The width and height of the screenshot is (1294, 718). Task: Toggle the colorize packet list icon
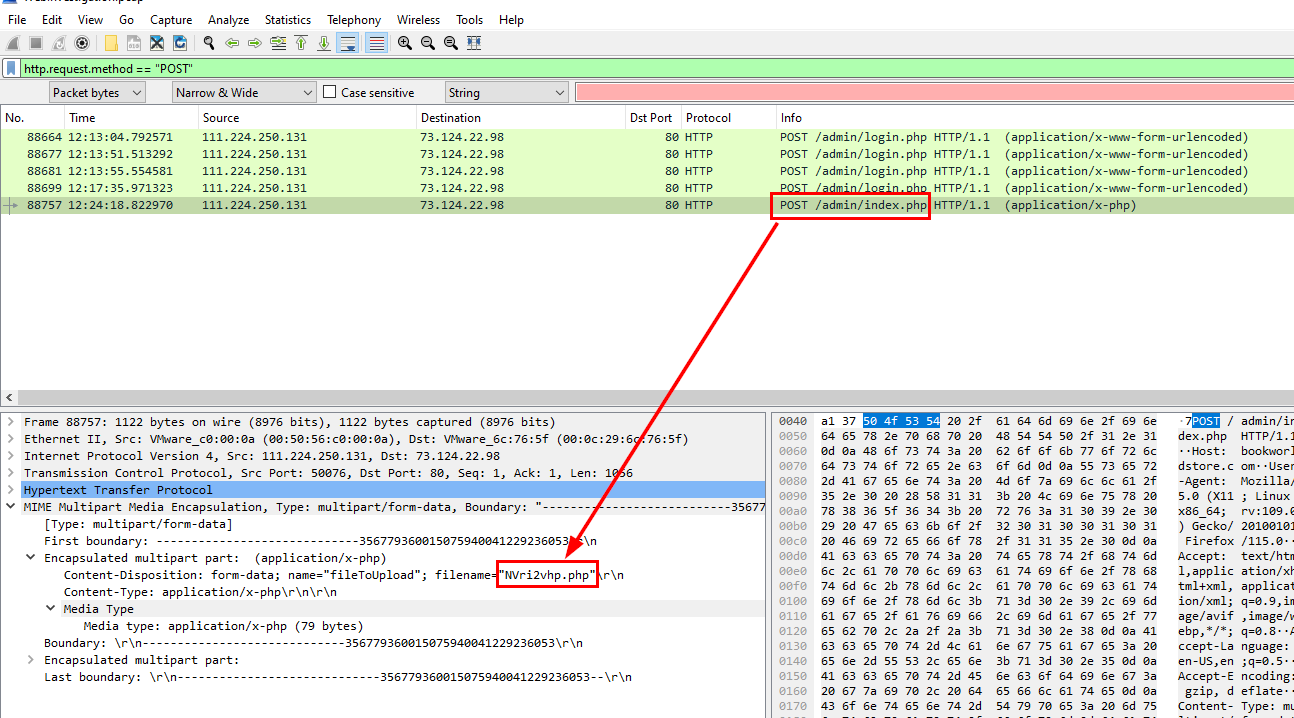[x=376, y=43]
